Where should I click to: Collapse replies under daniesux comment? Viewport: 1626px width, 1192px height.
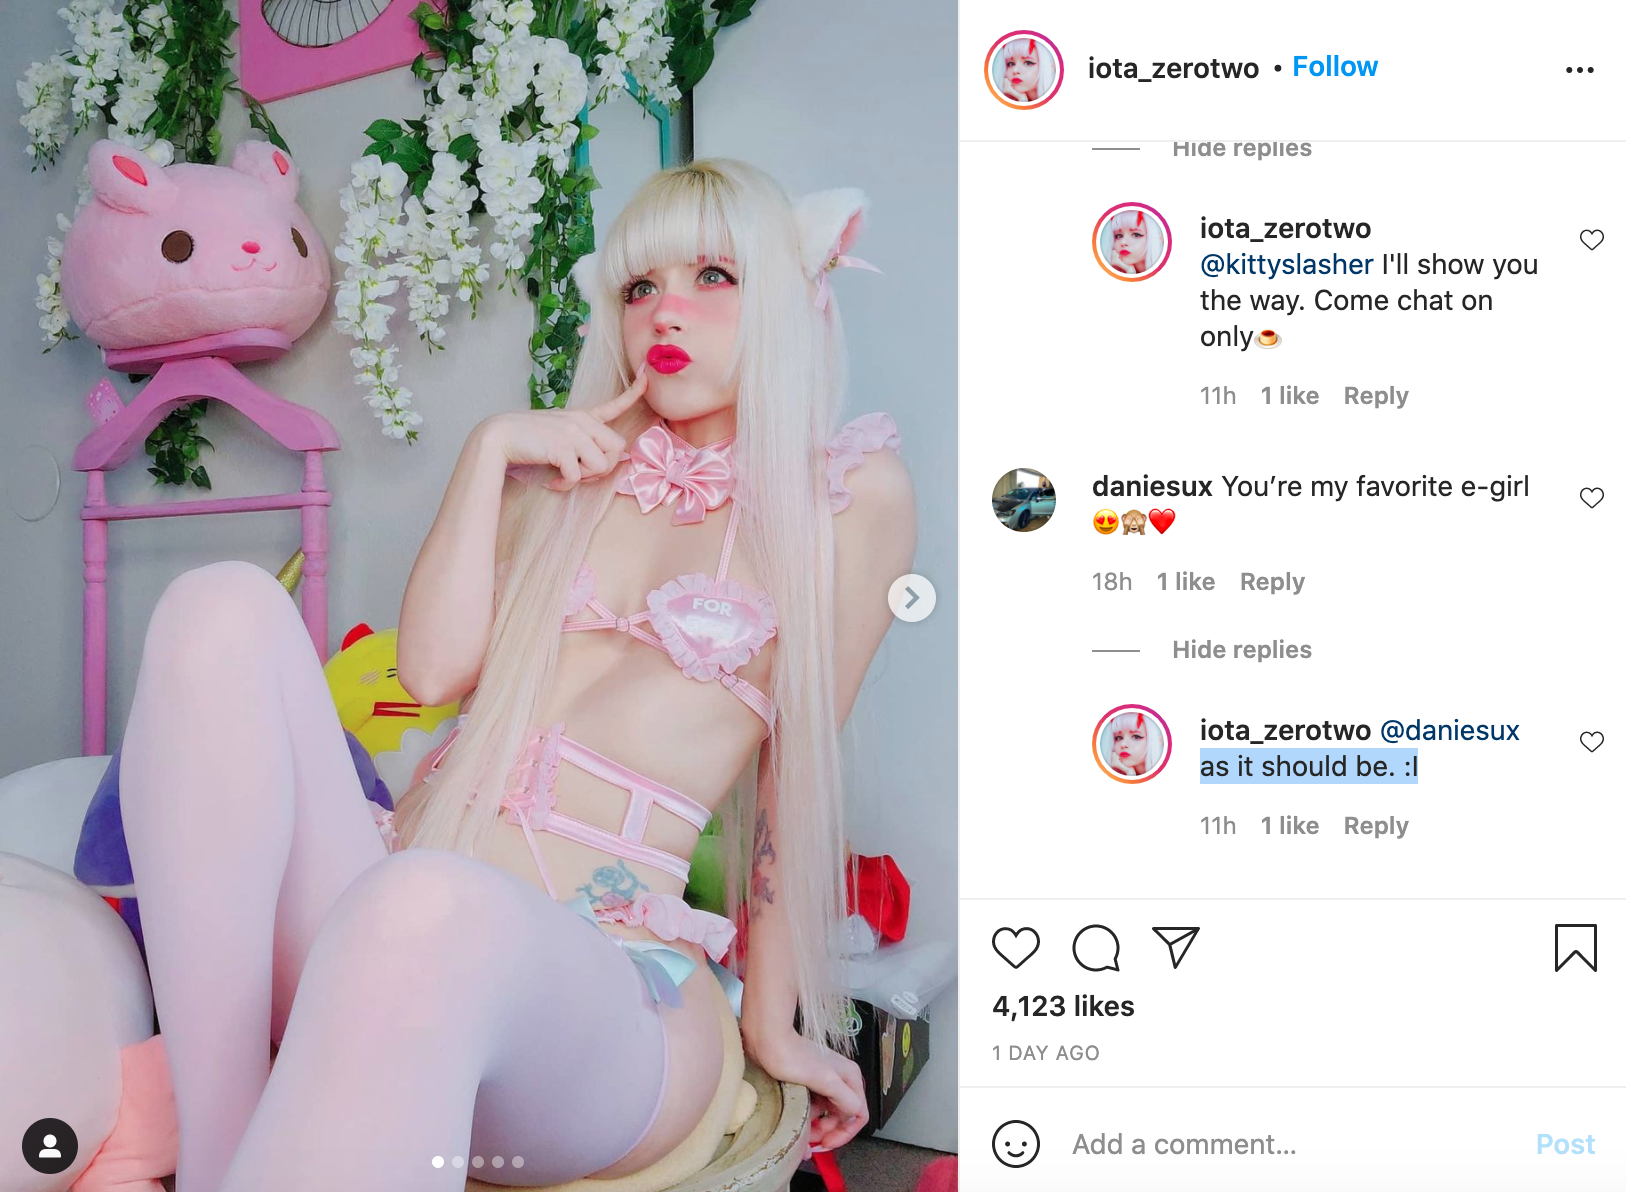coord(1242,650)
